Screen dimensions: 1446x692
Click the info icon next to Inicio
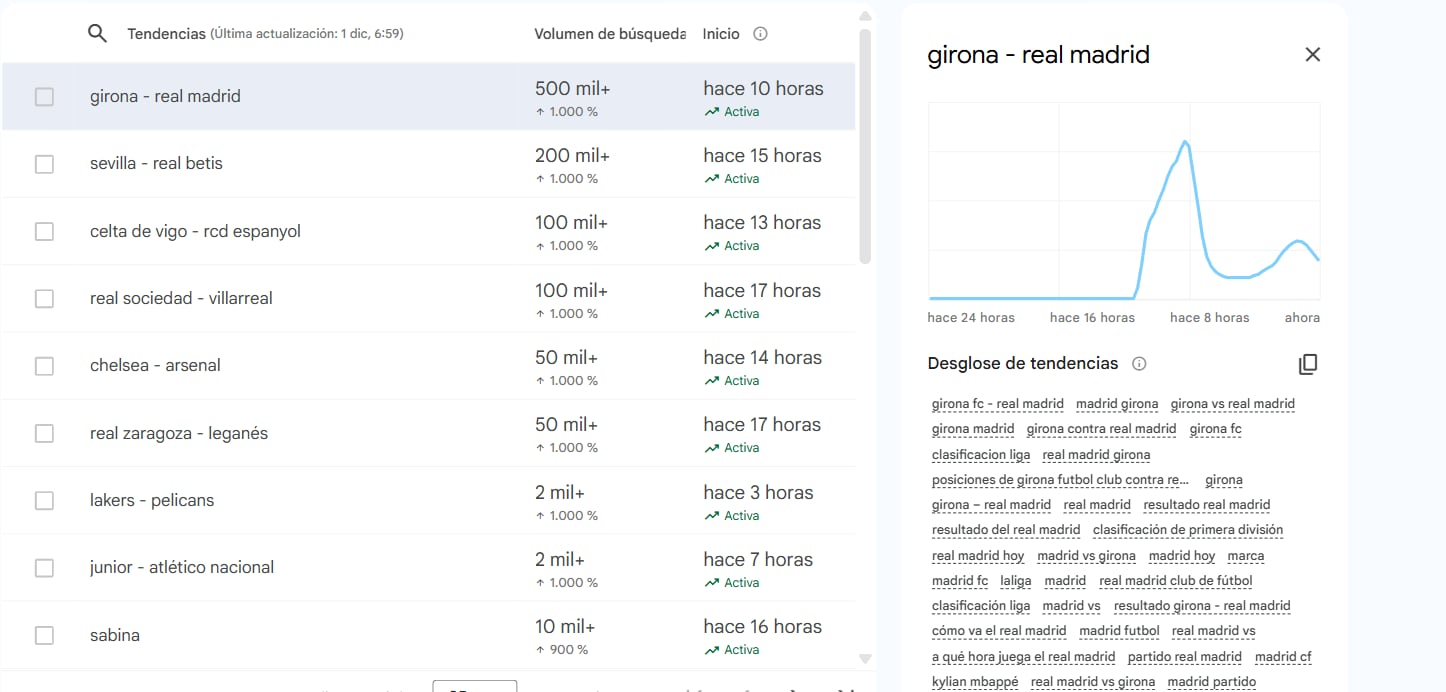coord(760,34)
